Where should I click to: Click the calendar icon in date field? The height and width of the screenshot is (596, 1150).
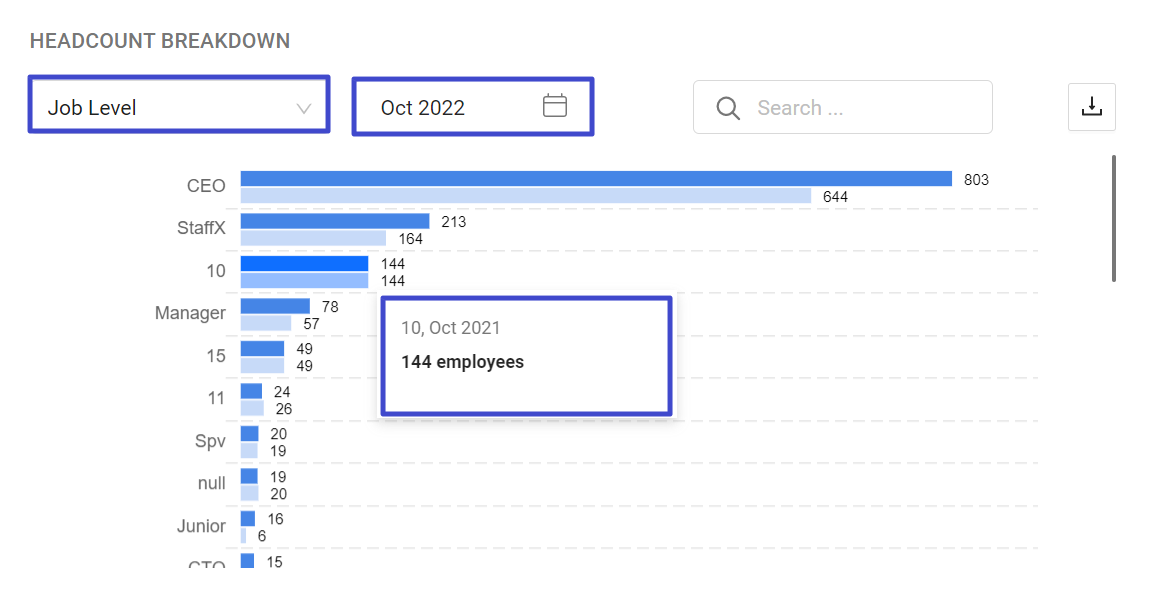point(555,106)
